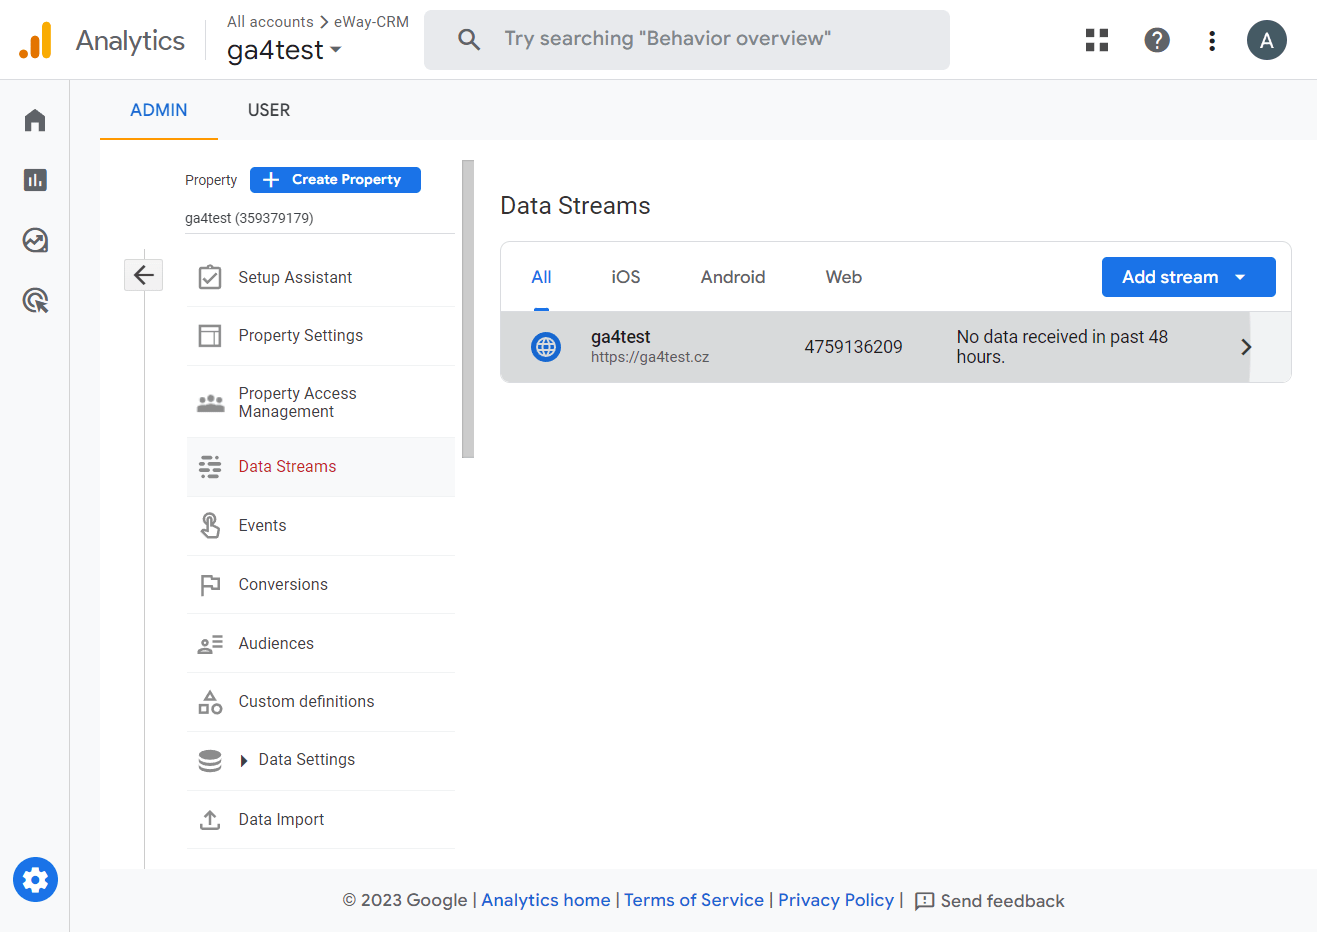The height and width of the screenshot is (932, 1317).
Task: Click the property column scrollbar
Action: pyautogui.click(x=468, y=309)
